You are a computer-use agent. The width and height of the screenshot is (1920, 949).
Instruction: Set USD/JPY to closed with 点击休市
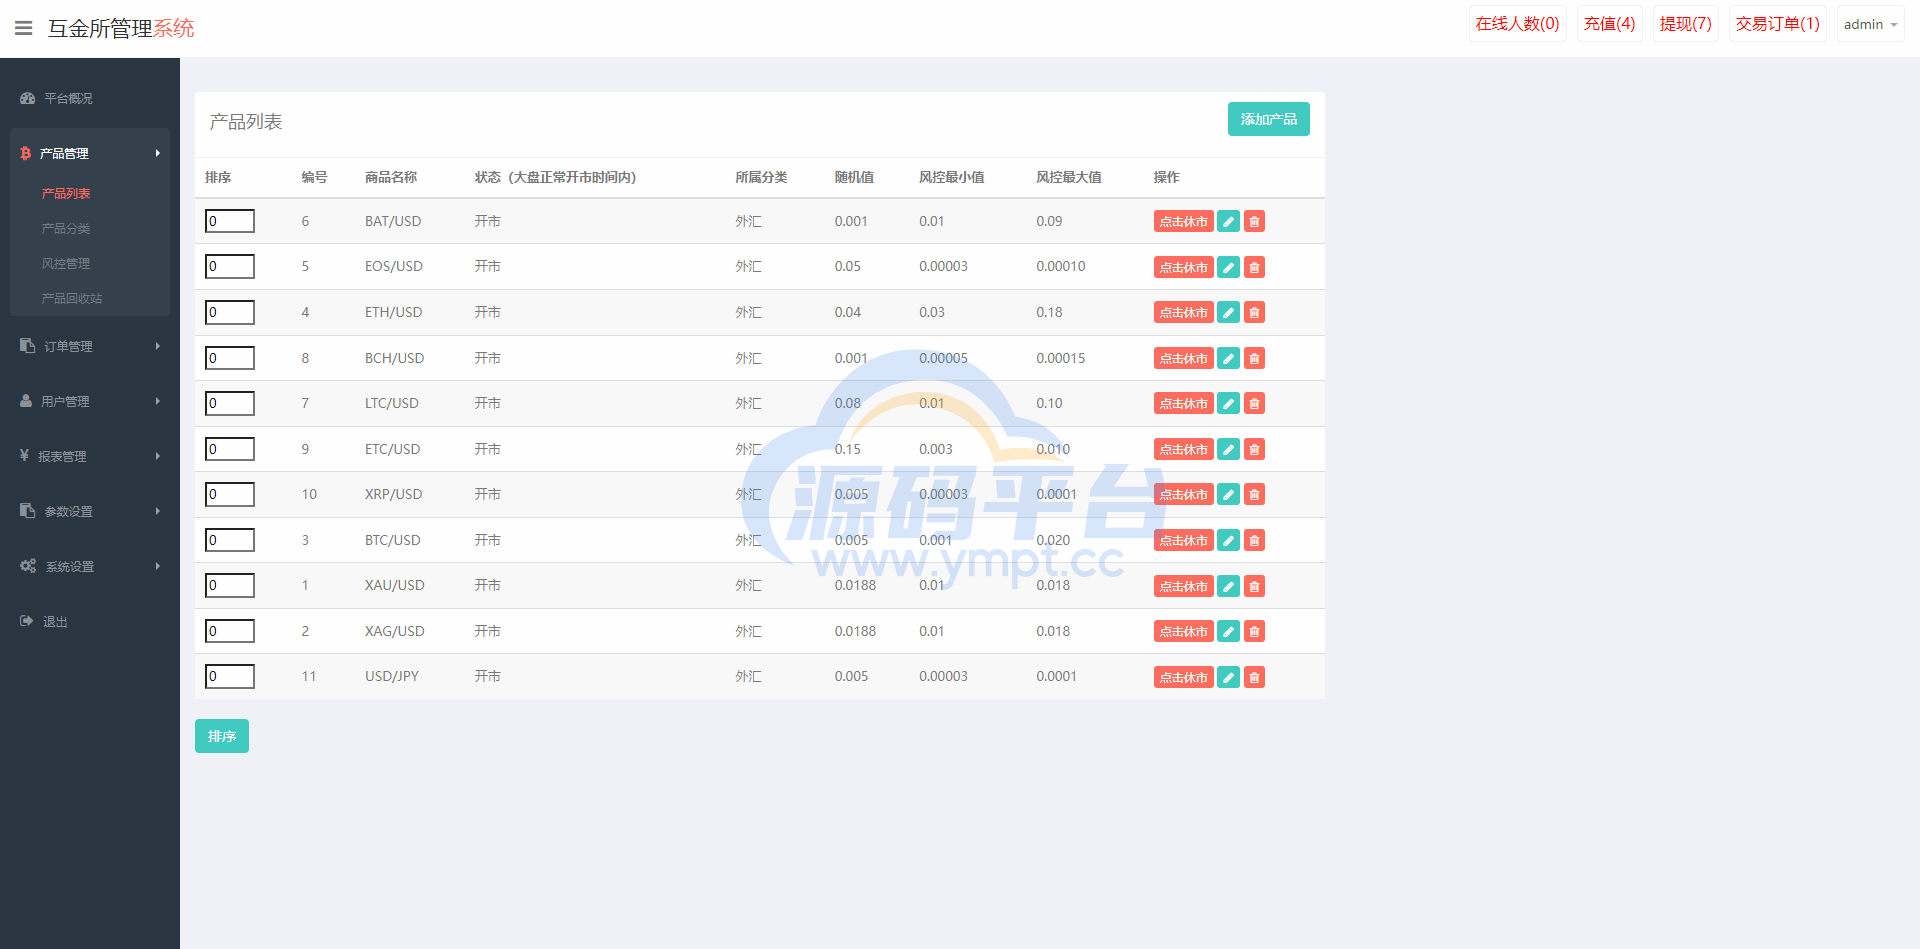click(1184, 677)
